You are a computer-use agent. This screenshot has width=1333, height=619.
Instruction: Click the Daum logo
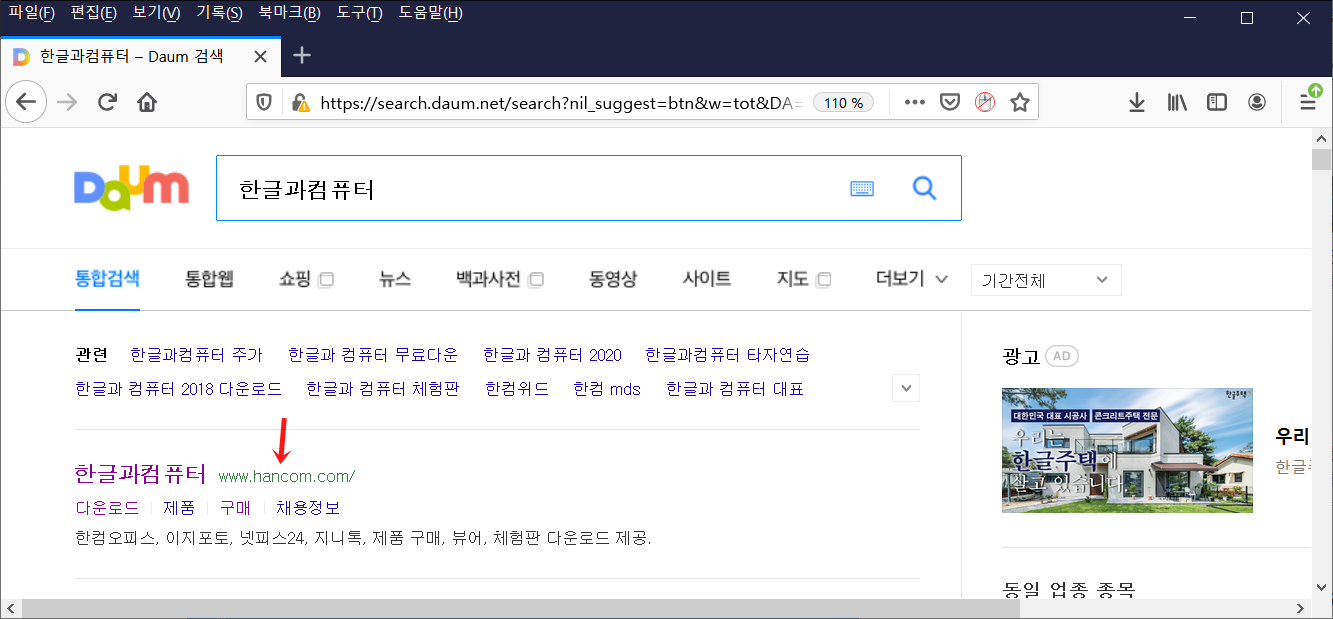click(131, 187)
